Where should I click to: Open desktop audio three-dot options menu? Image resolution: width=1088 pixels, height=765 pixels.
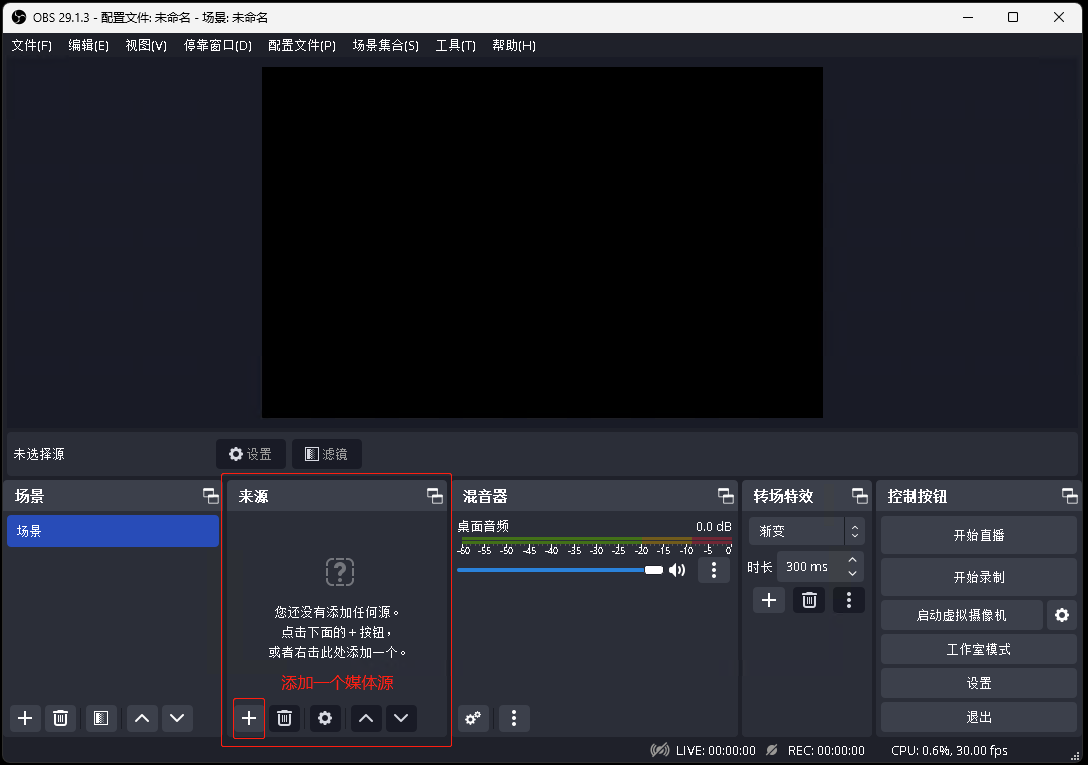[x=713, y=570]
